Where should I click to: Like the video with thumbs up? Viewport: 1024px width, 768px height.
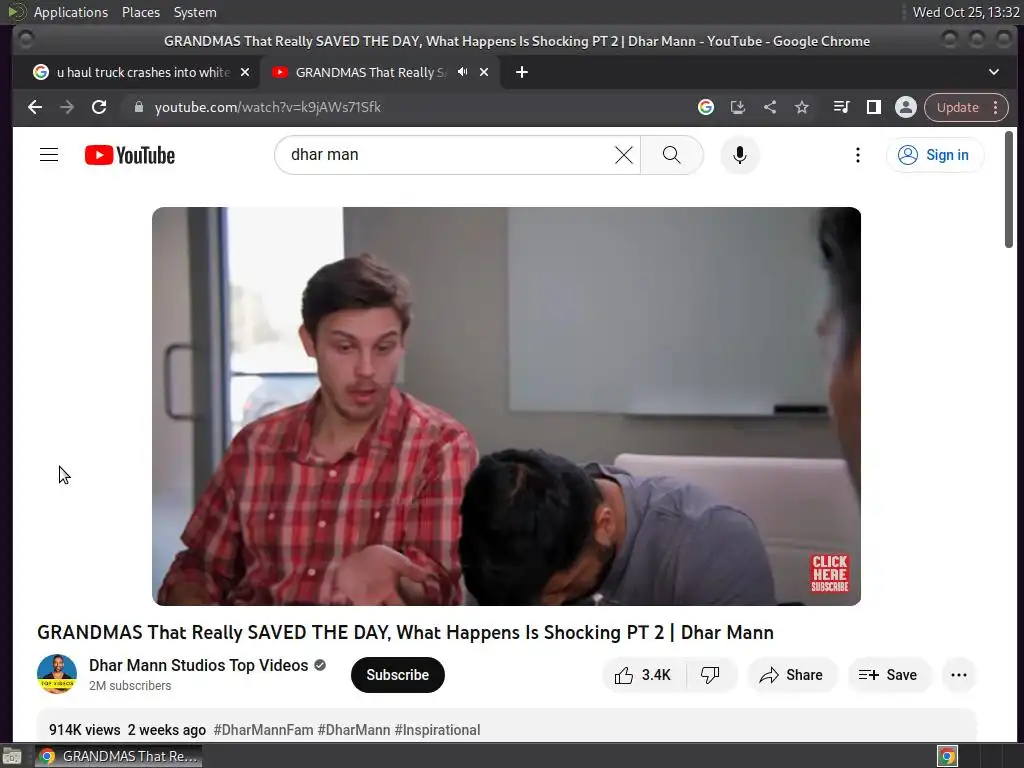coord(643,675)
